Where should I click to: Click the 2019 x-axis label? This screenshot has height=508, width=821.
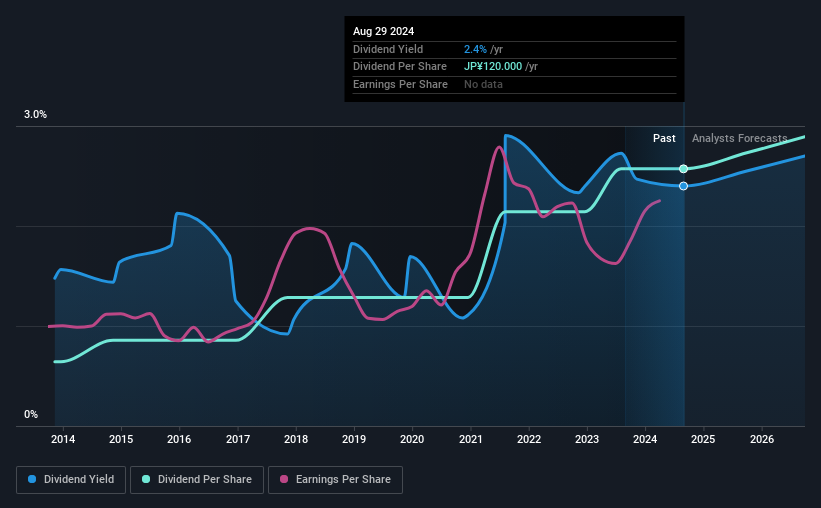354,439
